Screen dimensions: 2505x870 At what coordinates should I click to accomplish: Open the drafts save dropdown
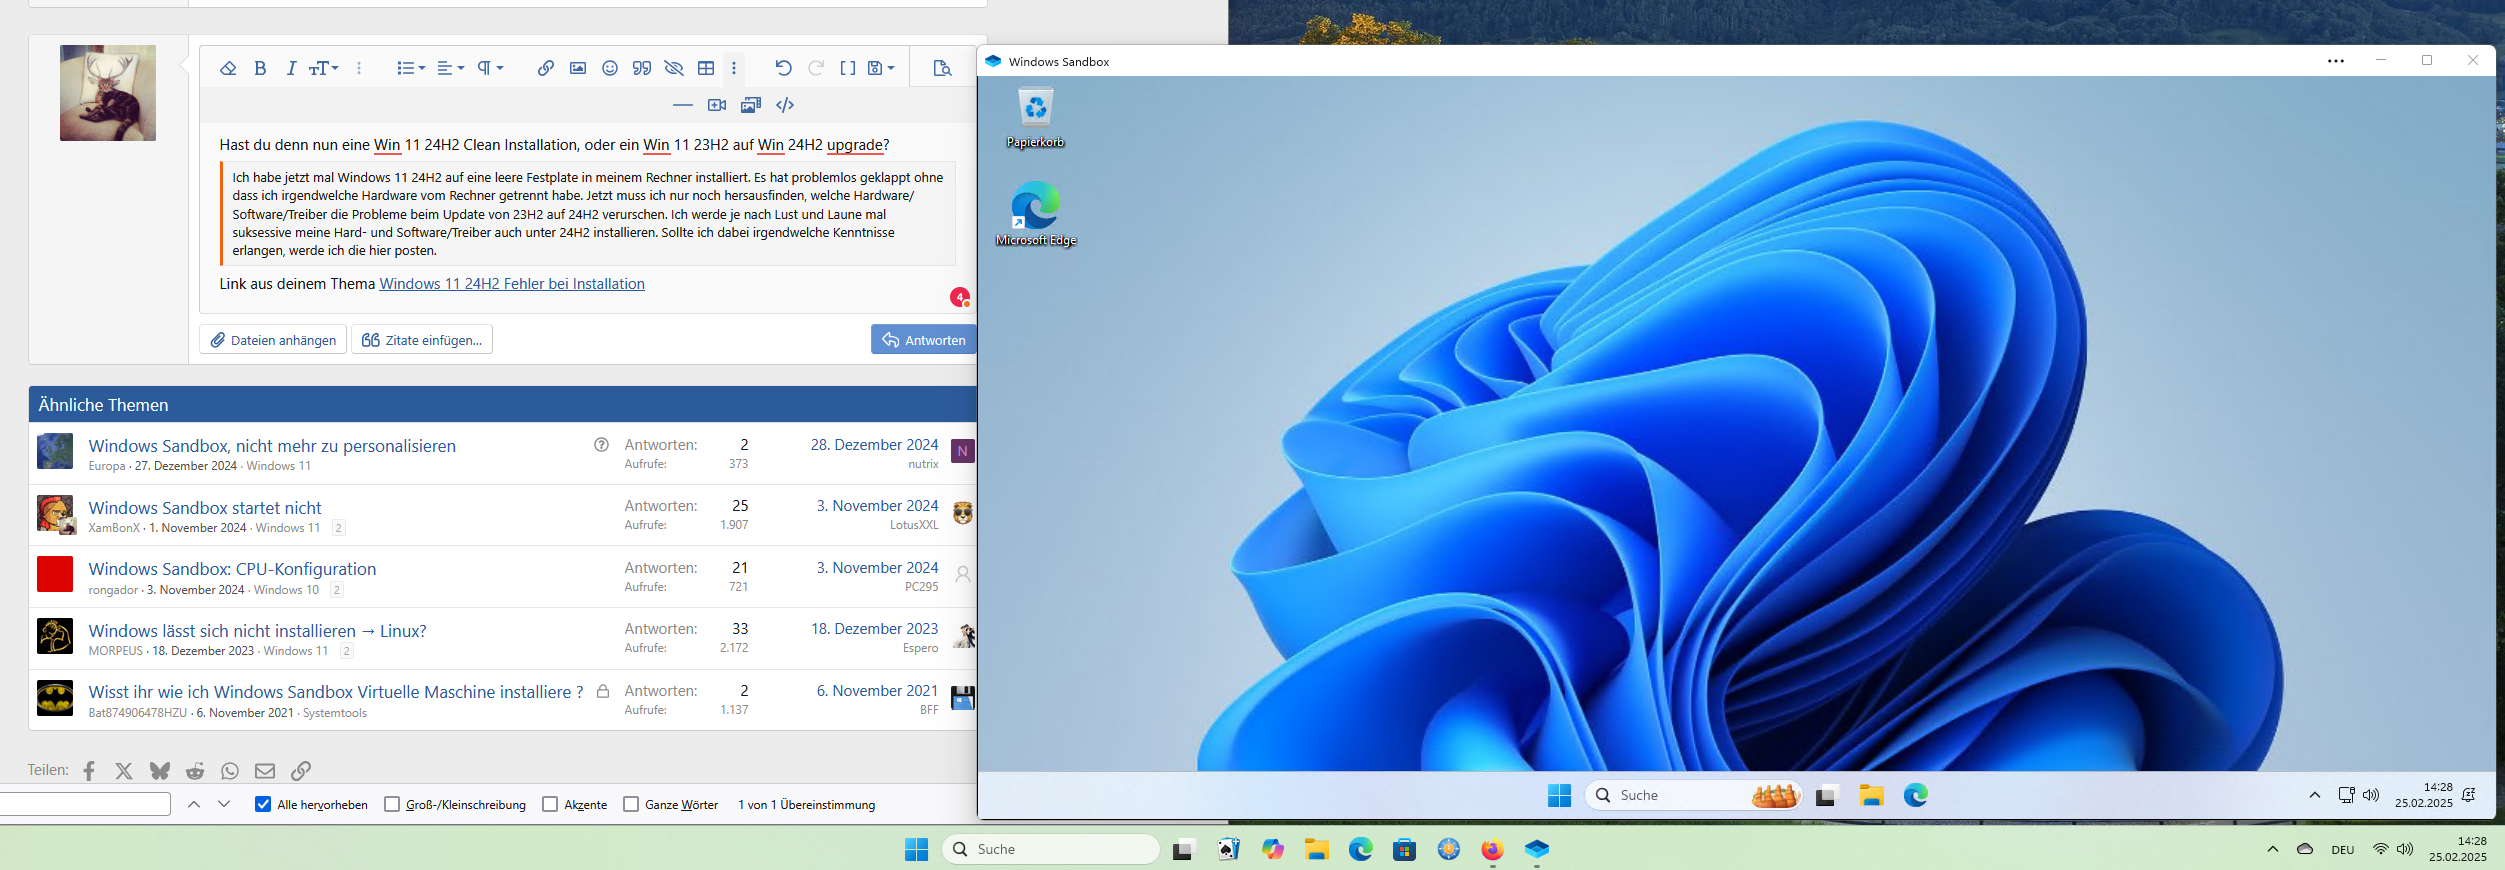[881, 68]
